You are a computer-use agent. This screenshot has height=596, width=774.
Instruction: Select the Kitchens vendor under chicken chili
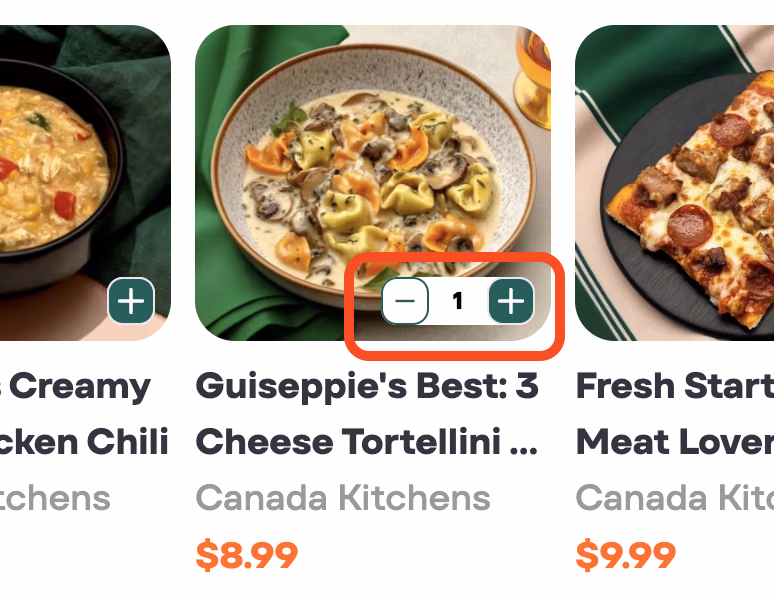[55, 497]
